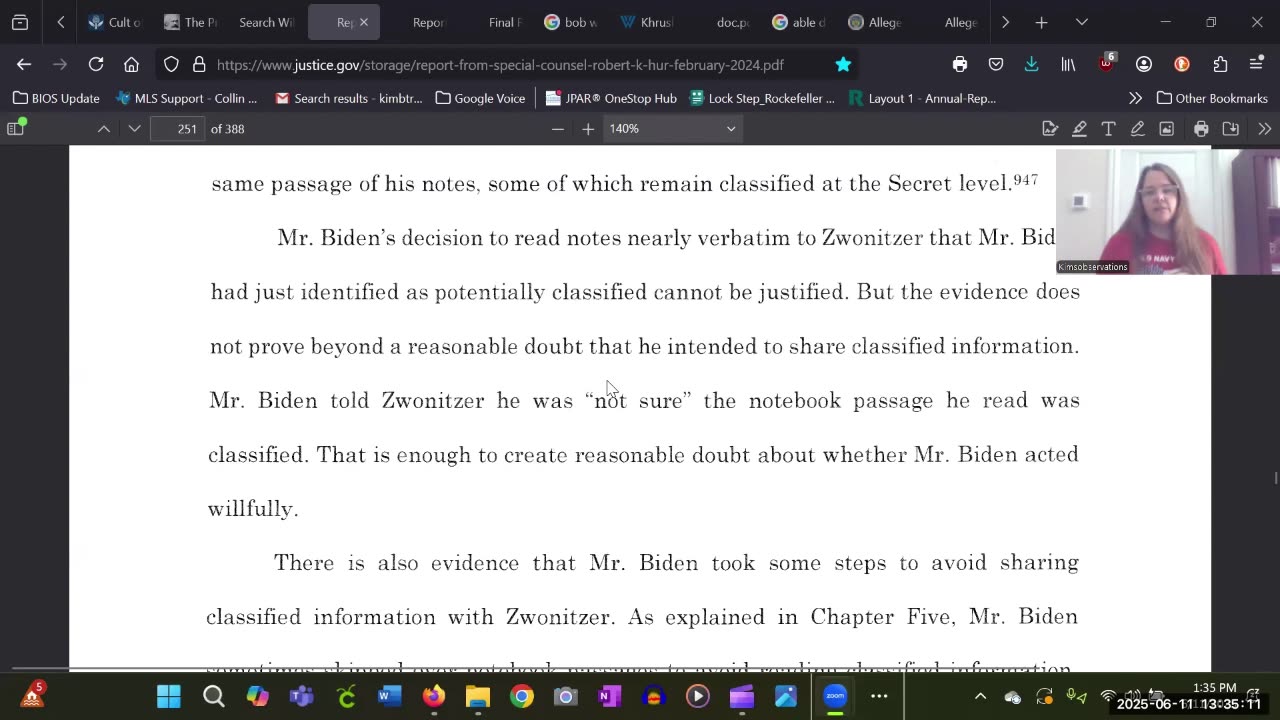Open the extensions puzzle piece menu

click(x=1220, y=64)
